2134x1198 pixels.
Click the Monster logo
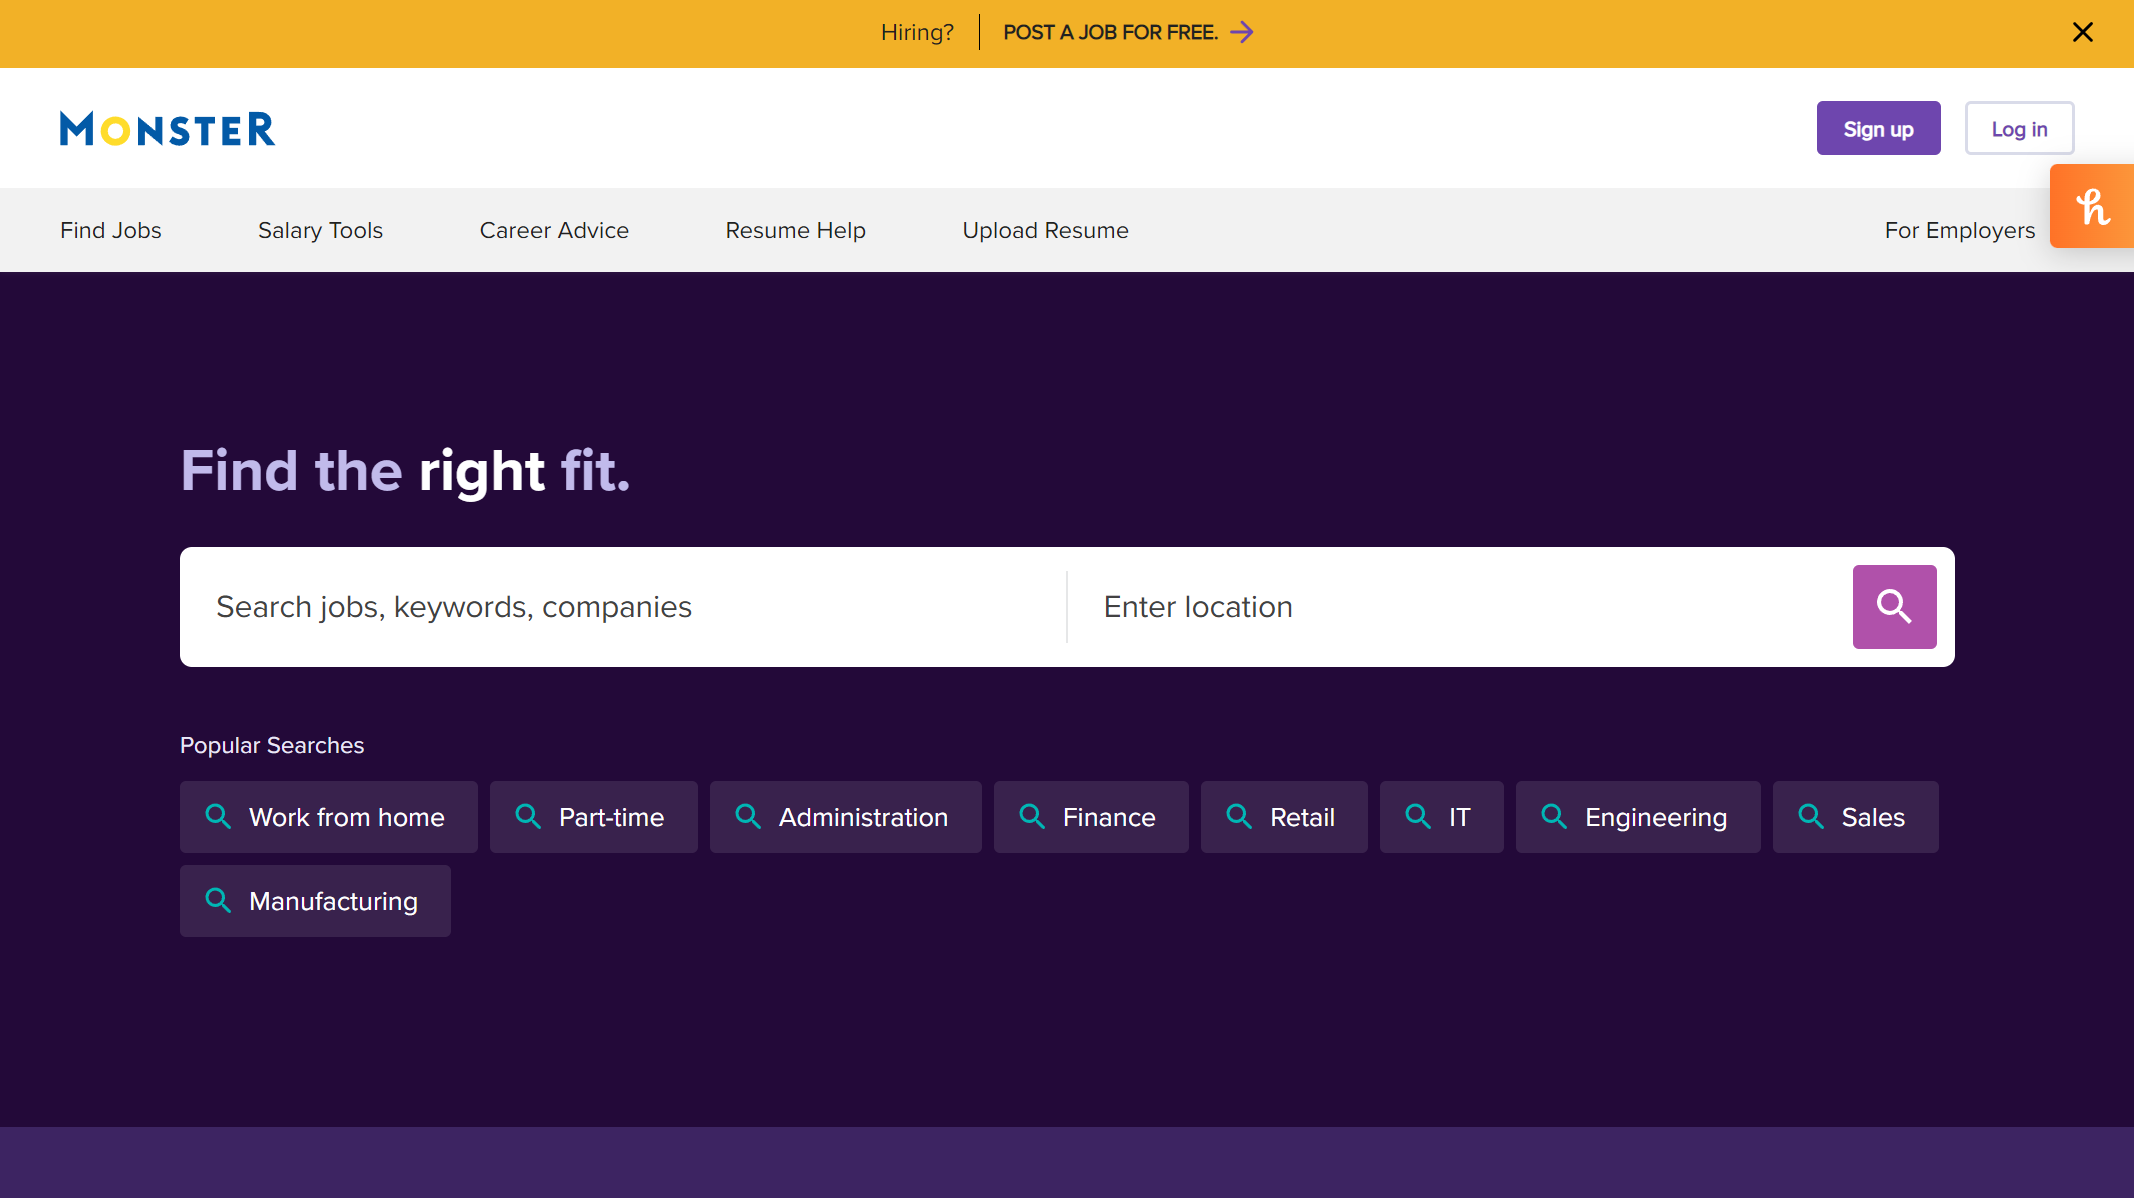[x=167, y=129]
